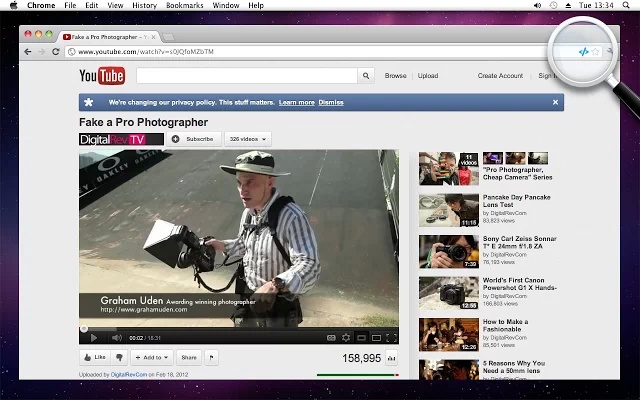
Task: Click the code extension icon in address bar
Action: point(583,52)
